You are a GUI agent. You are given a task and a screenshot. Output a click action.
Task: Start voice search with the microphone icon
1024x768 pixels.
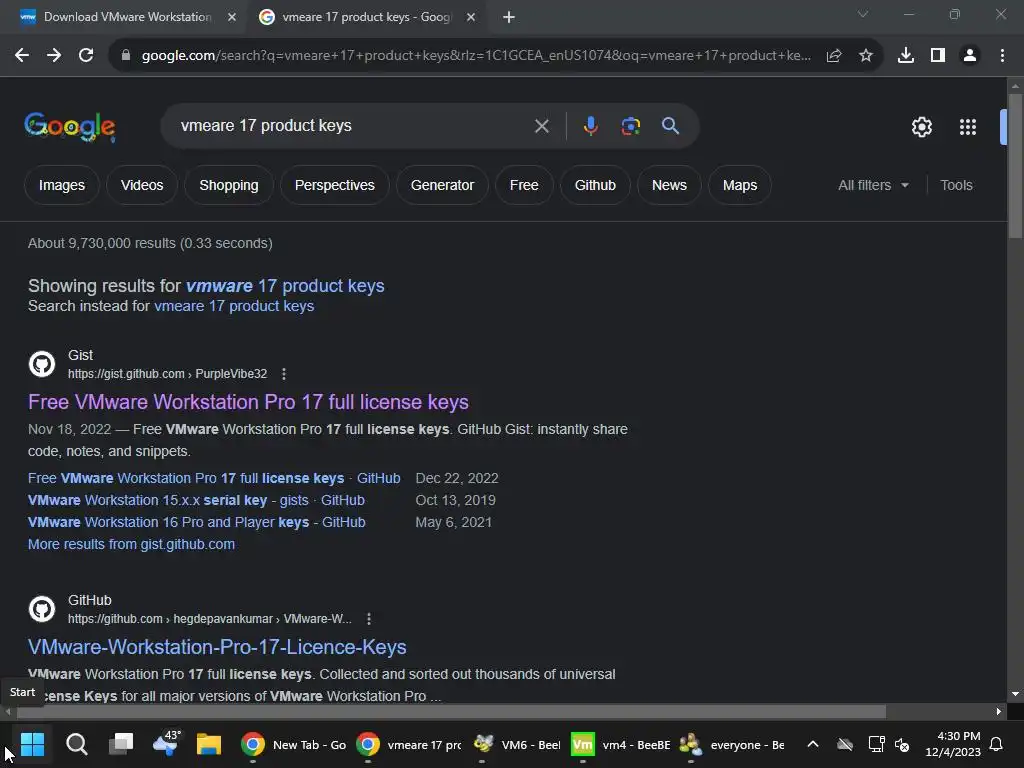(x=590, y=126)
